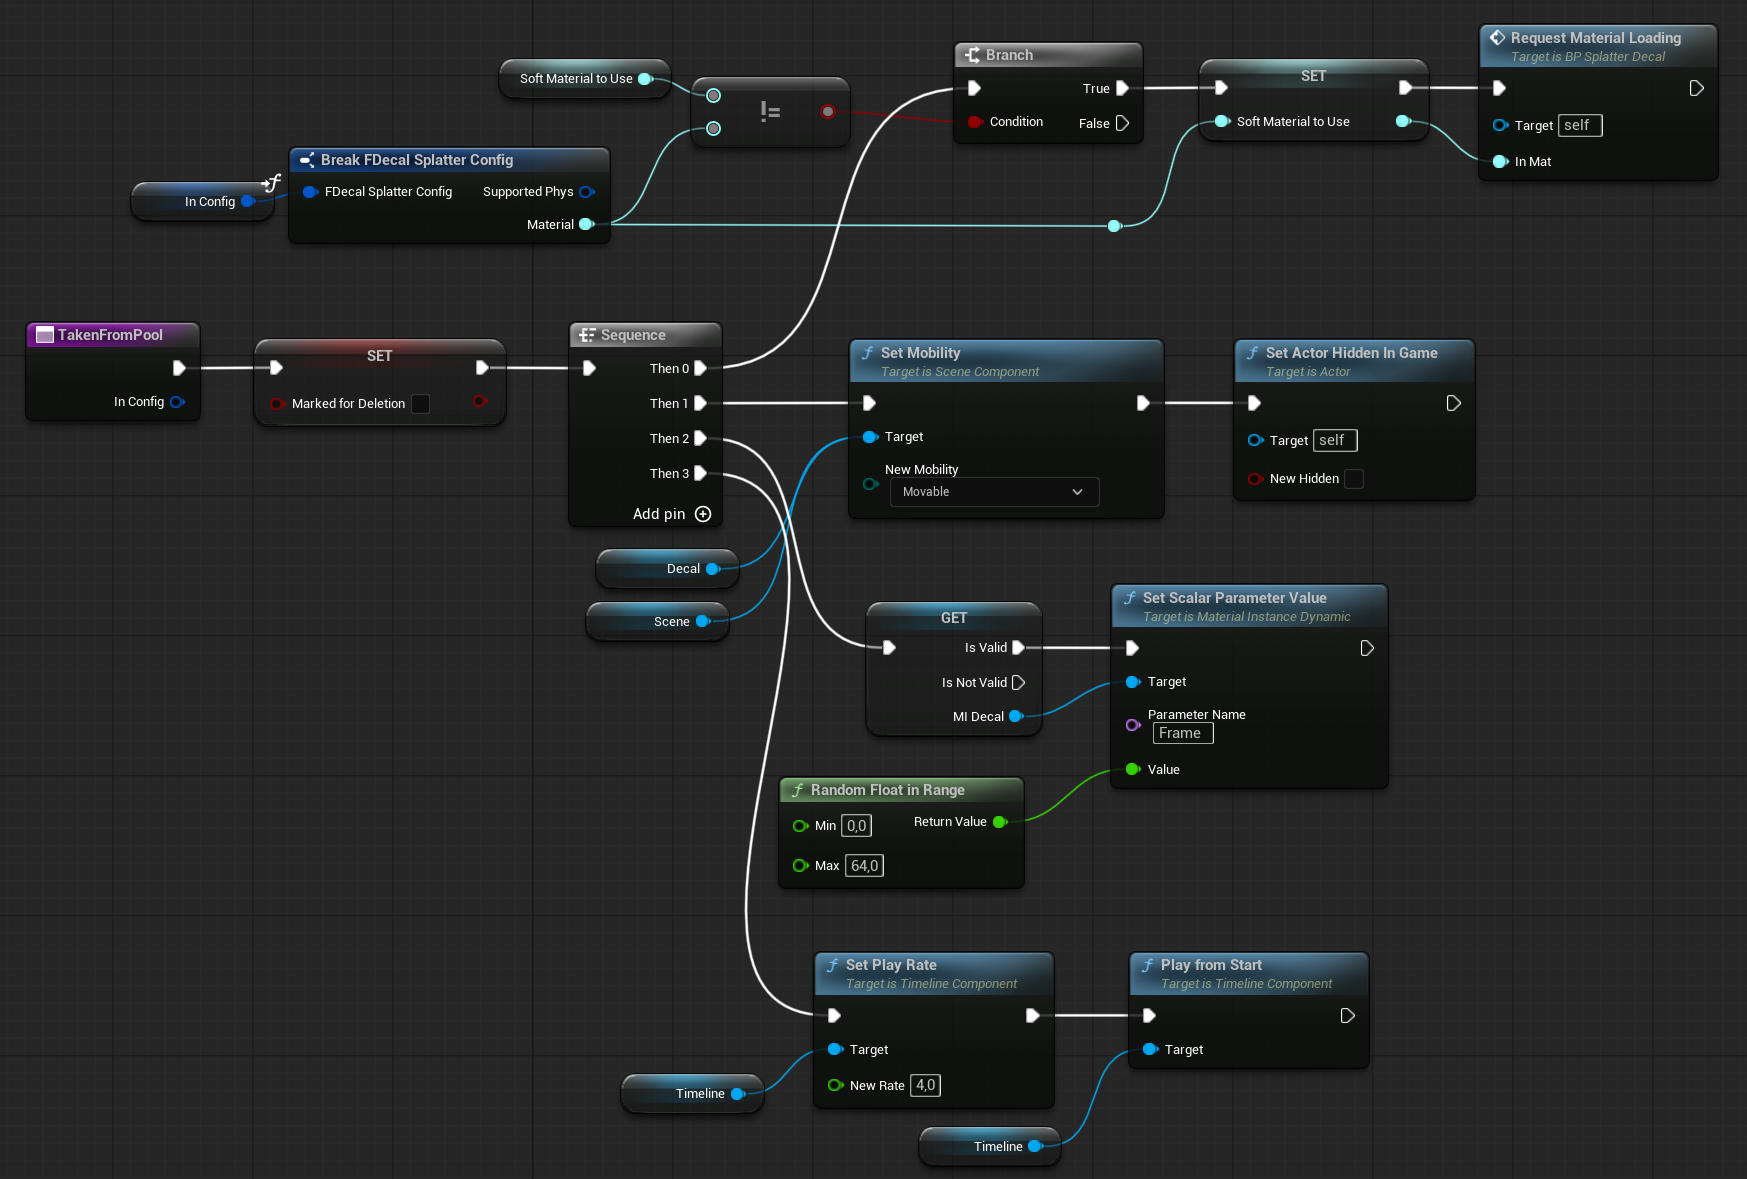The image size is (1747, 1179).
Task: Click the Set Mobility node title
Action: pos(920,353)
